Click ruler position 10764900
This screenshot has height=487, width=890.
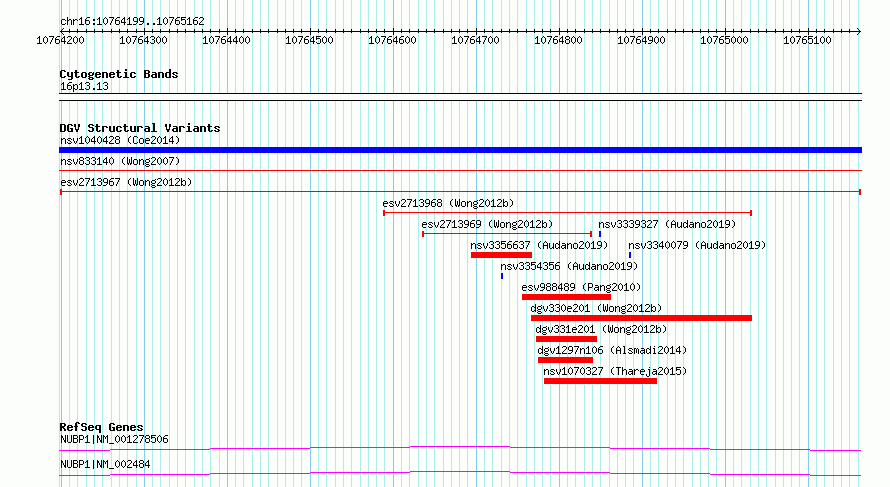641,40
